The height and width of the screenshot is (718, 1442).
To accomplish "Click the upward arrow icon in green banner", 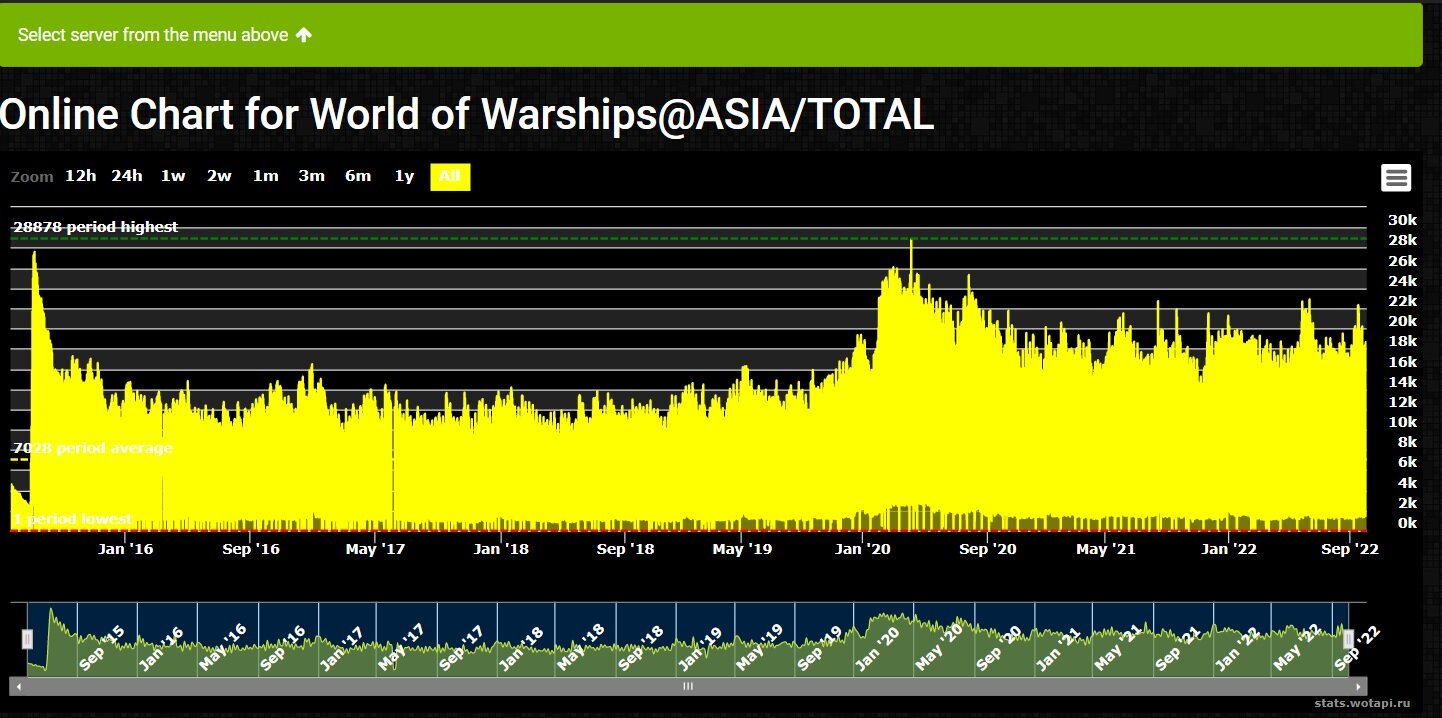I will pos(304,35).
